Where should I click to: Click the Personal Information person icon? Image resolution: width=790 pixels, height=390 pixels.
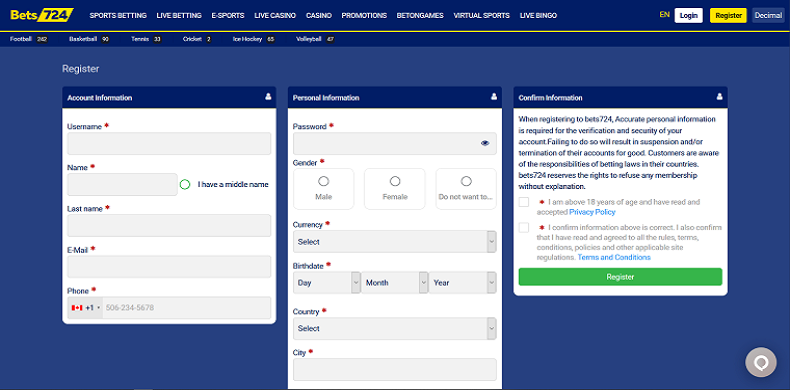[494, 97]
